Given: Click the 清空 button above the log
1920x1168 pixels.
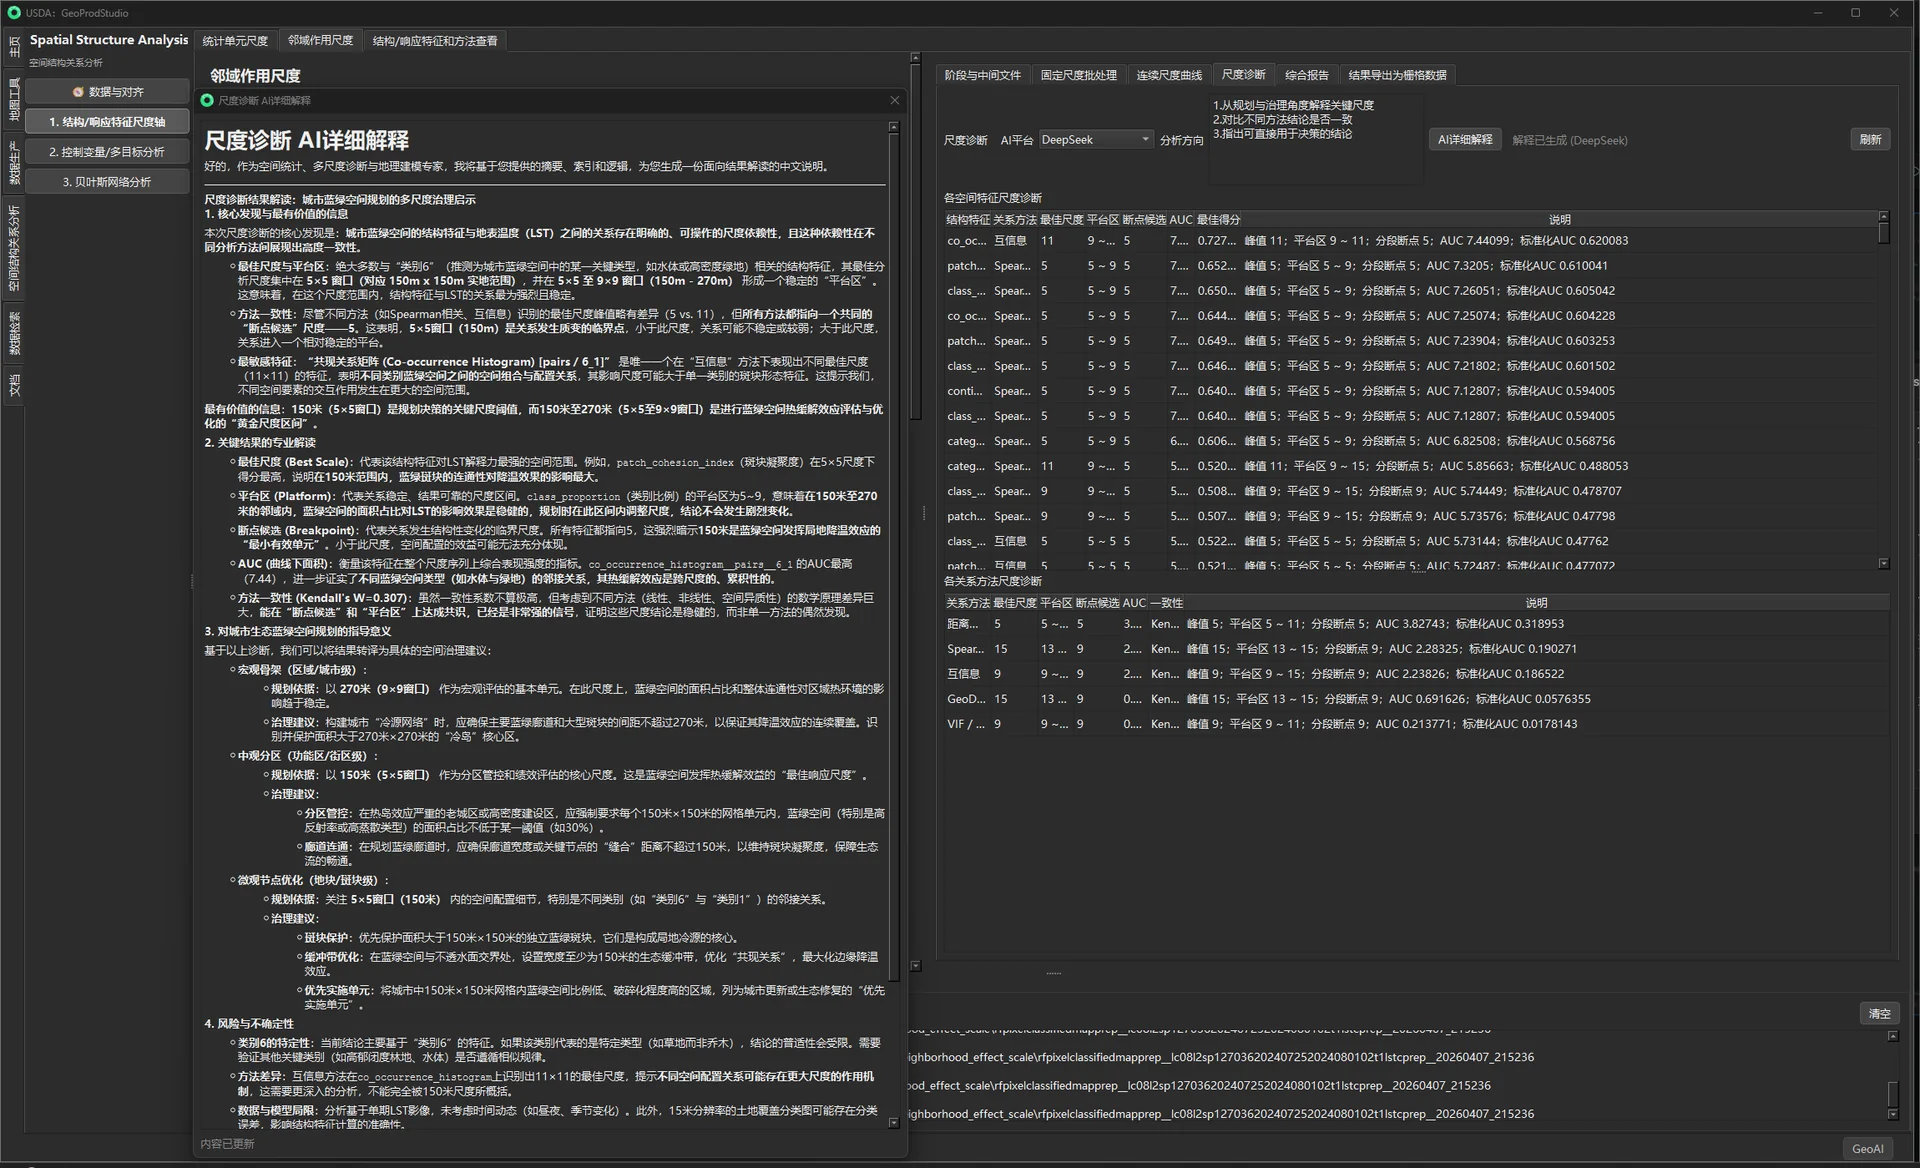Looking at the screenshot, I should click(x=1879, y=1014).
